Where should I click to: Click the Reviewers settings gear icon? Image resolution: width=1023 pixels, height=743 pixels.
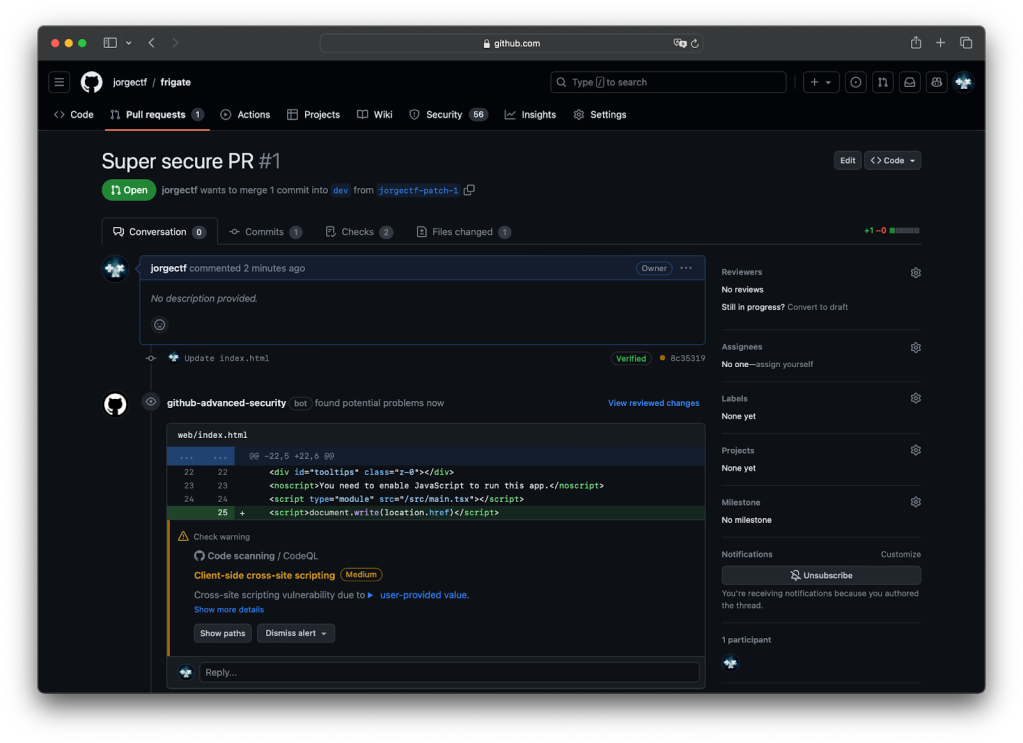click(x=915, y=272)
